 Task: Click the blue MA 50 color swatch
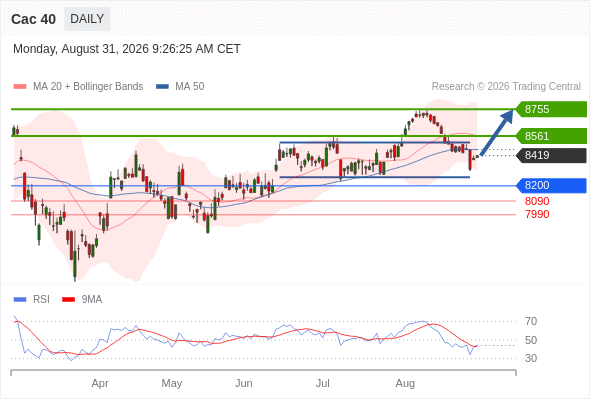click(x=162, y=87)
